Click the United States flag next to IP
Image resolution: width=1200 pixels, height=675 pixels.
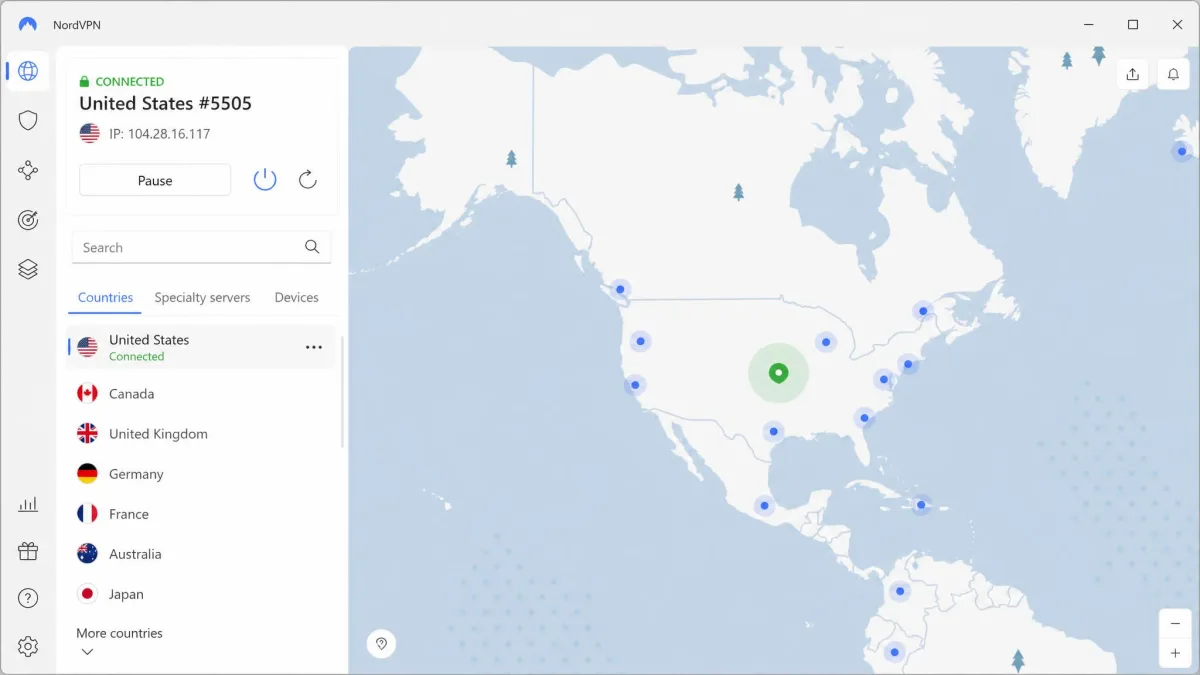(x=90, y=133)
